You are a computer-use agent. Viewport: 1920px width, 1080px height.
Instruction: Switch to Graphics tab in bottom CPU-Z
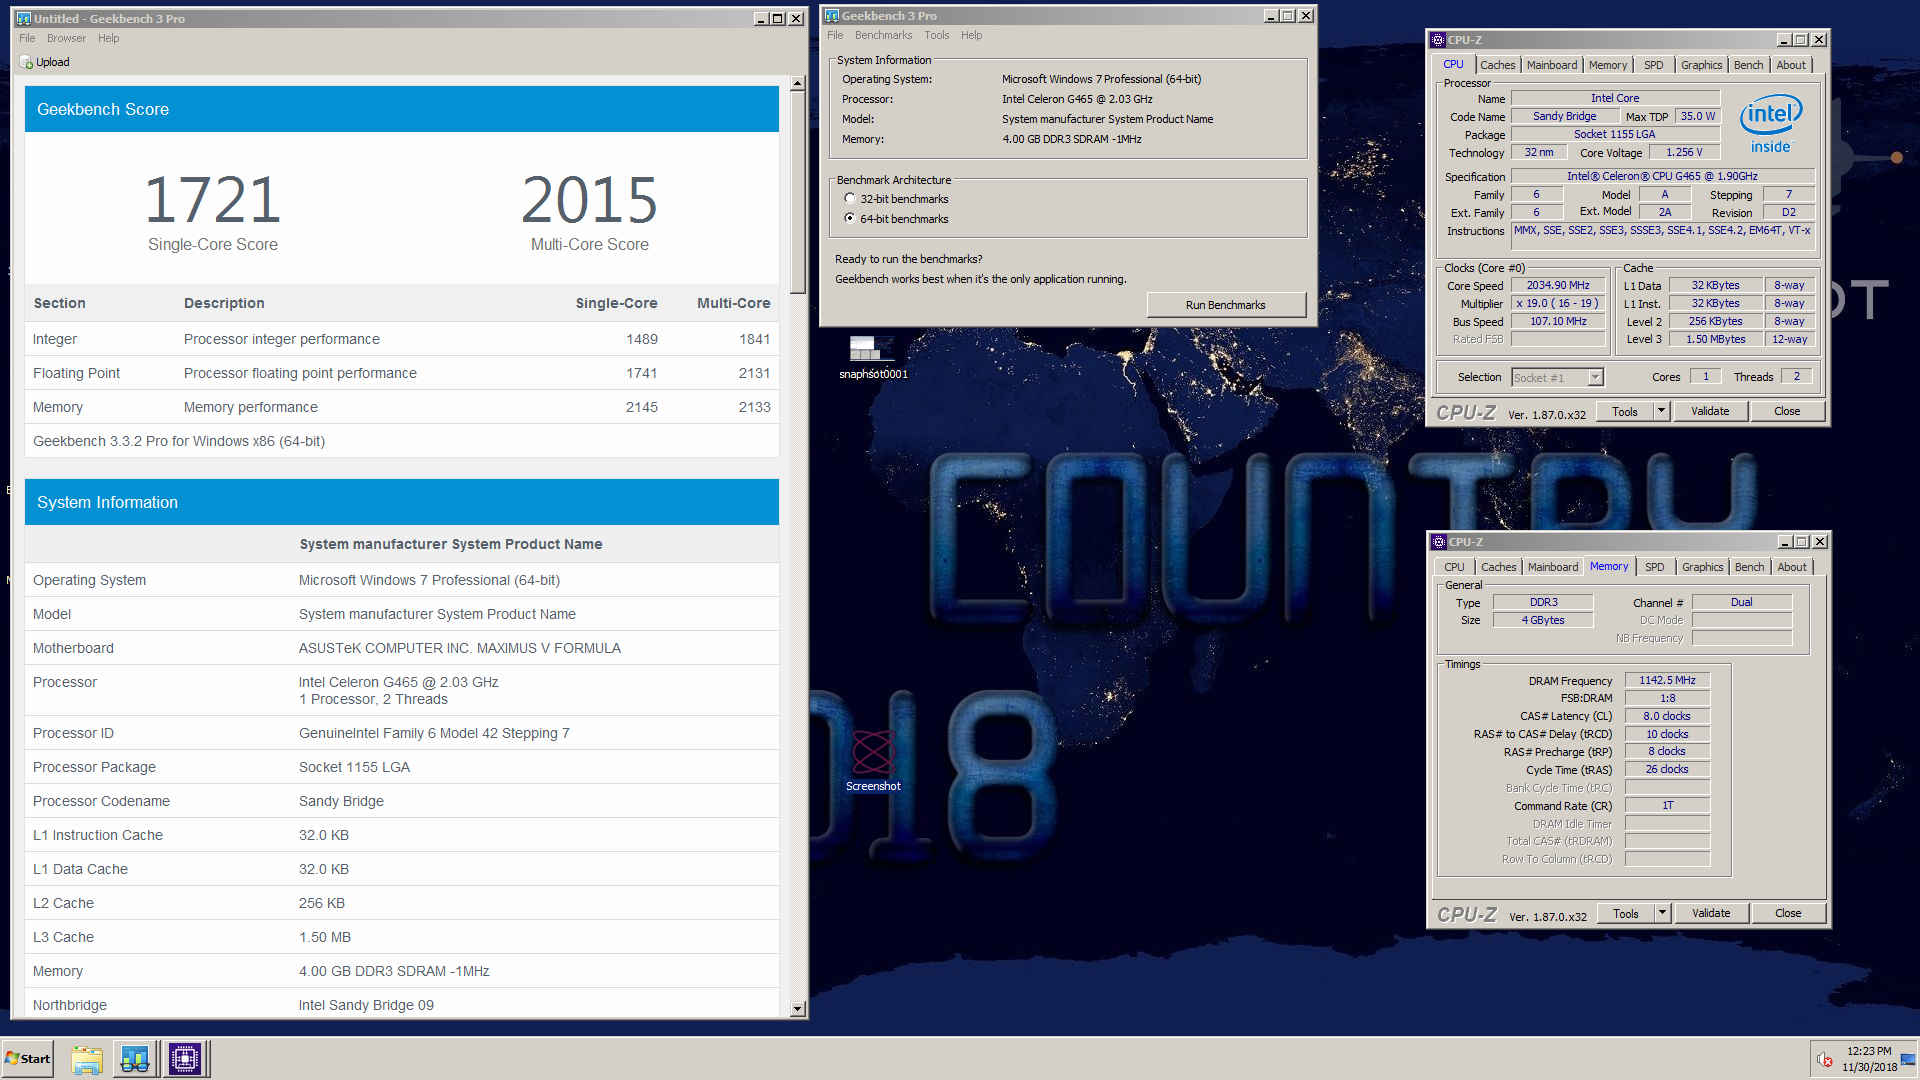coord(1702,567)
